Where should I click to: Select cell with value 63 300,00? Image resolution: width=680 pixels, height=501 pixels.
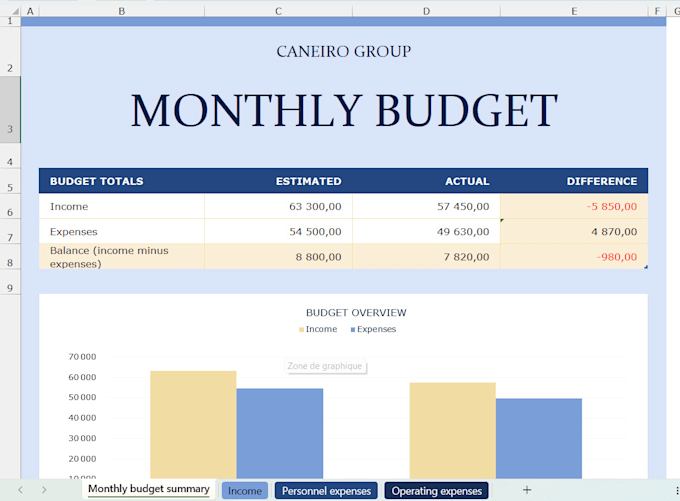tap(278, 206)
